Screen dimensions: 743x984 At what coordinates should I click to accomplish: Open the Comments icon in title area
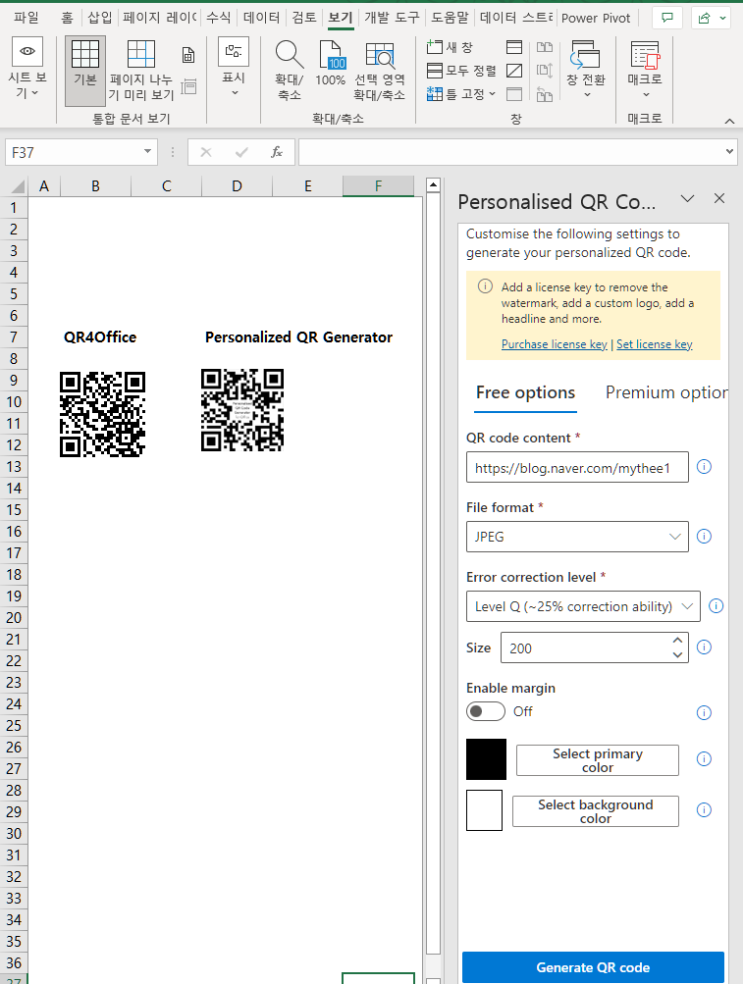tap(667, 18)
